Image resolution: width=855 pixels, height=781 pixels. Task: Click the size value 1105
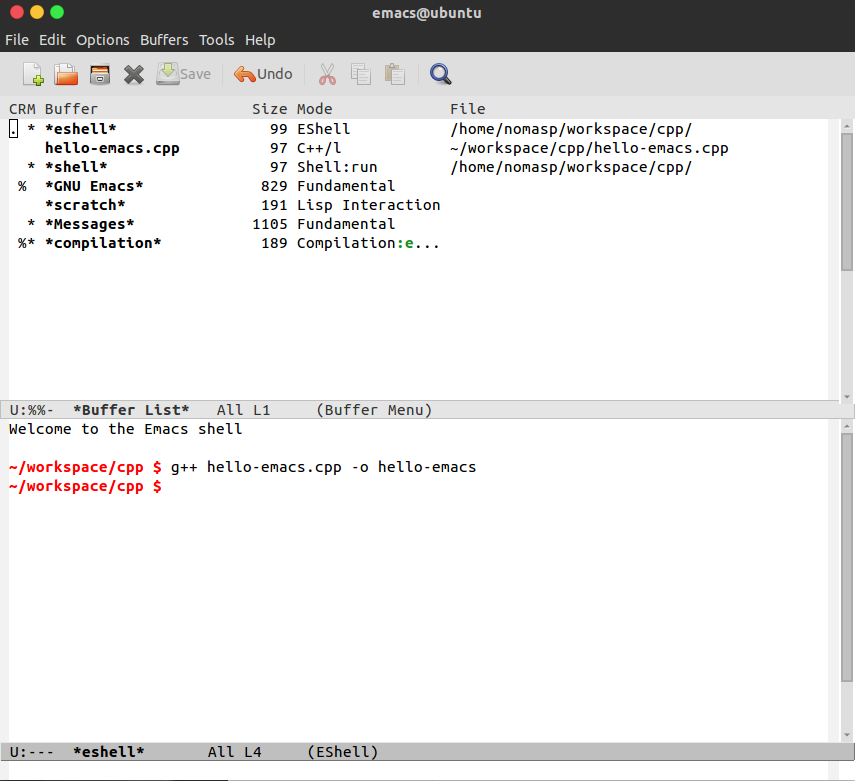pyautogui.click(x=269, y=224)
